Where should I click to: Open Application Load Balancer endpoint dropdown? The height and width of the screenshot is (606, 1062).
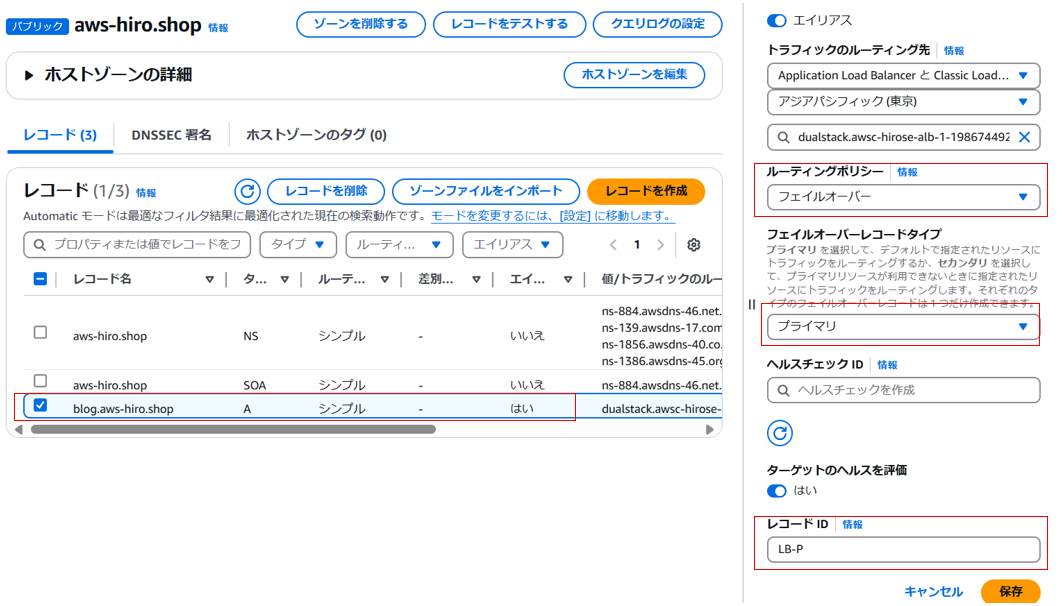tap(904, 76)
